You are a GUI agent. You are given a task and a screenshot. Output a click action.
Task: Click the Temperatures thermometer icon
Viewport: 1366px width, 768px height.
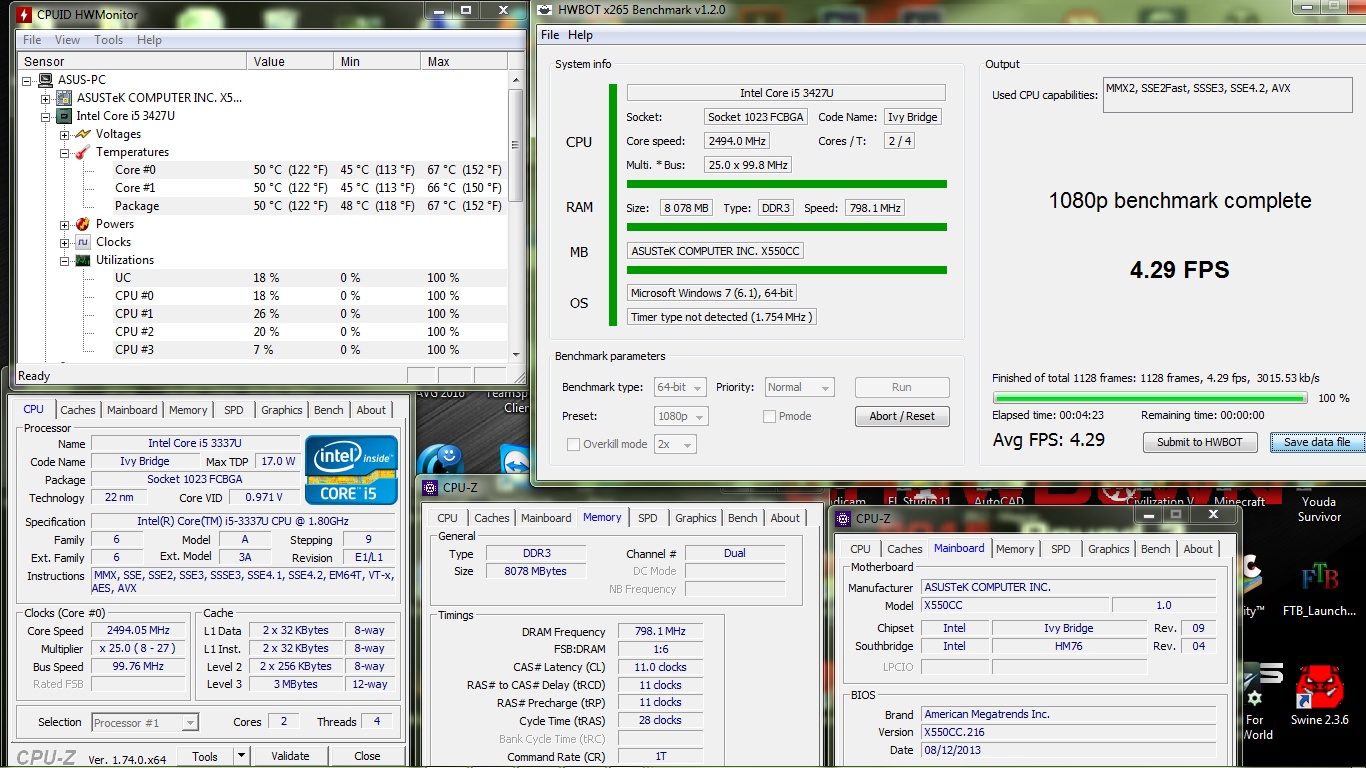[x=84, y=152]
